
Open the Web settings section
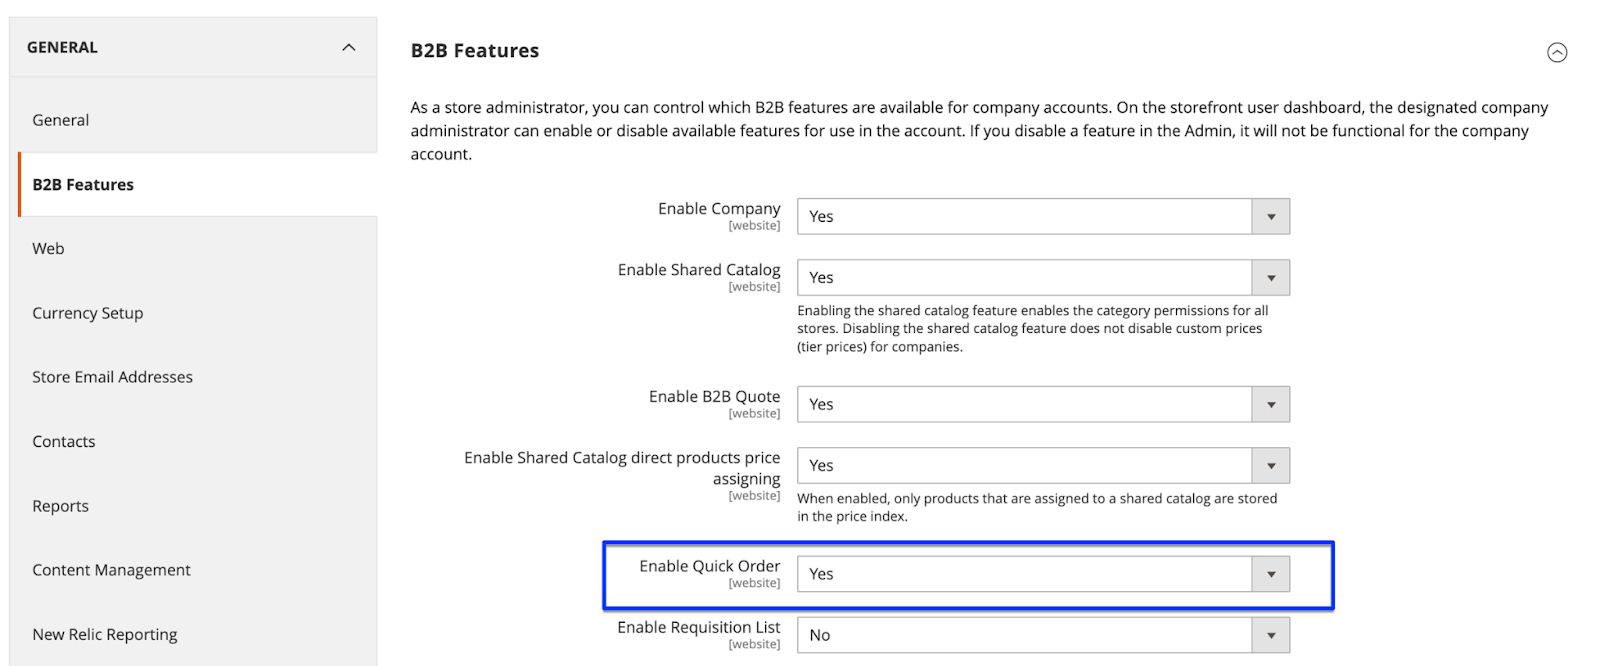click(47, 248)
